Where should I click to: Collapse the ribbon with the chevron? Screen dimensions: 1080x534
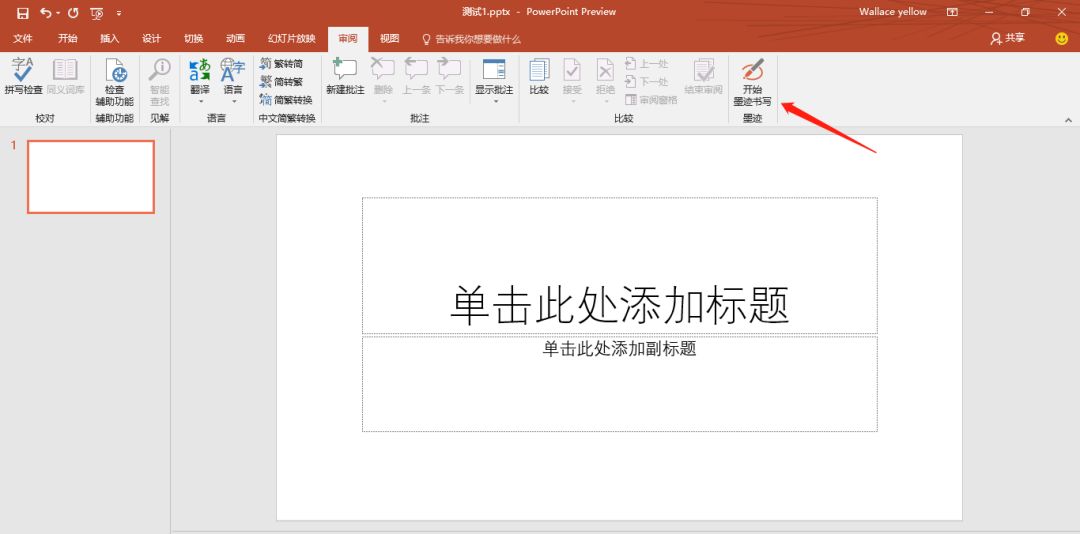1068,119
